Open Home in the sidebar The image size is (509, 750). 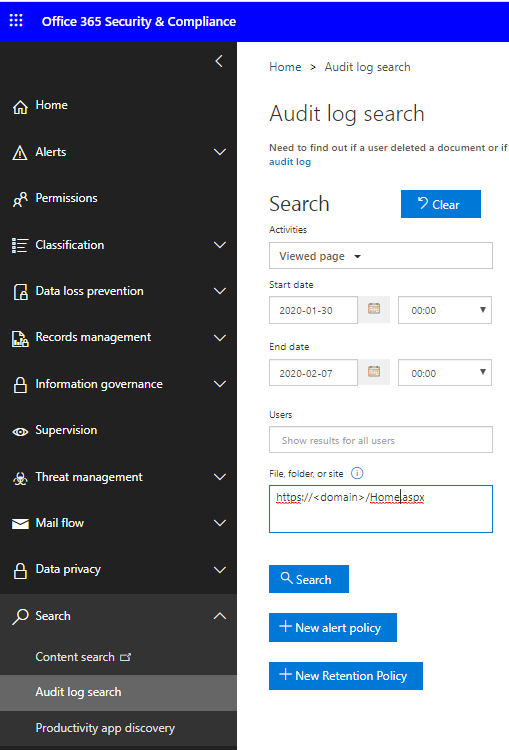click(51, 105)
